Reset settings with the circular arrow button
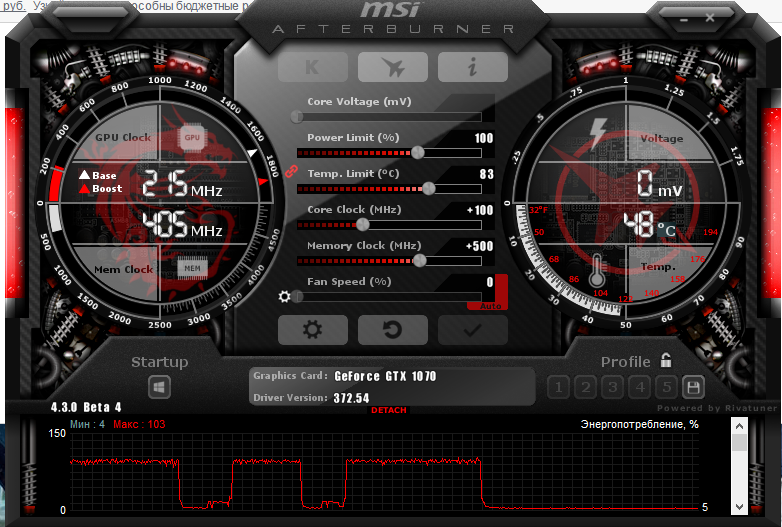Viewport: 782px width, 527px height. coord(392,330)
